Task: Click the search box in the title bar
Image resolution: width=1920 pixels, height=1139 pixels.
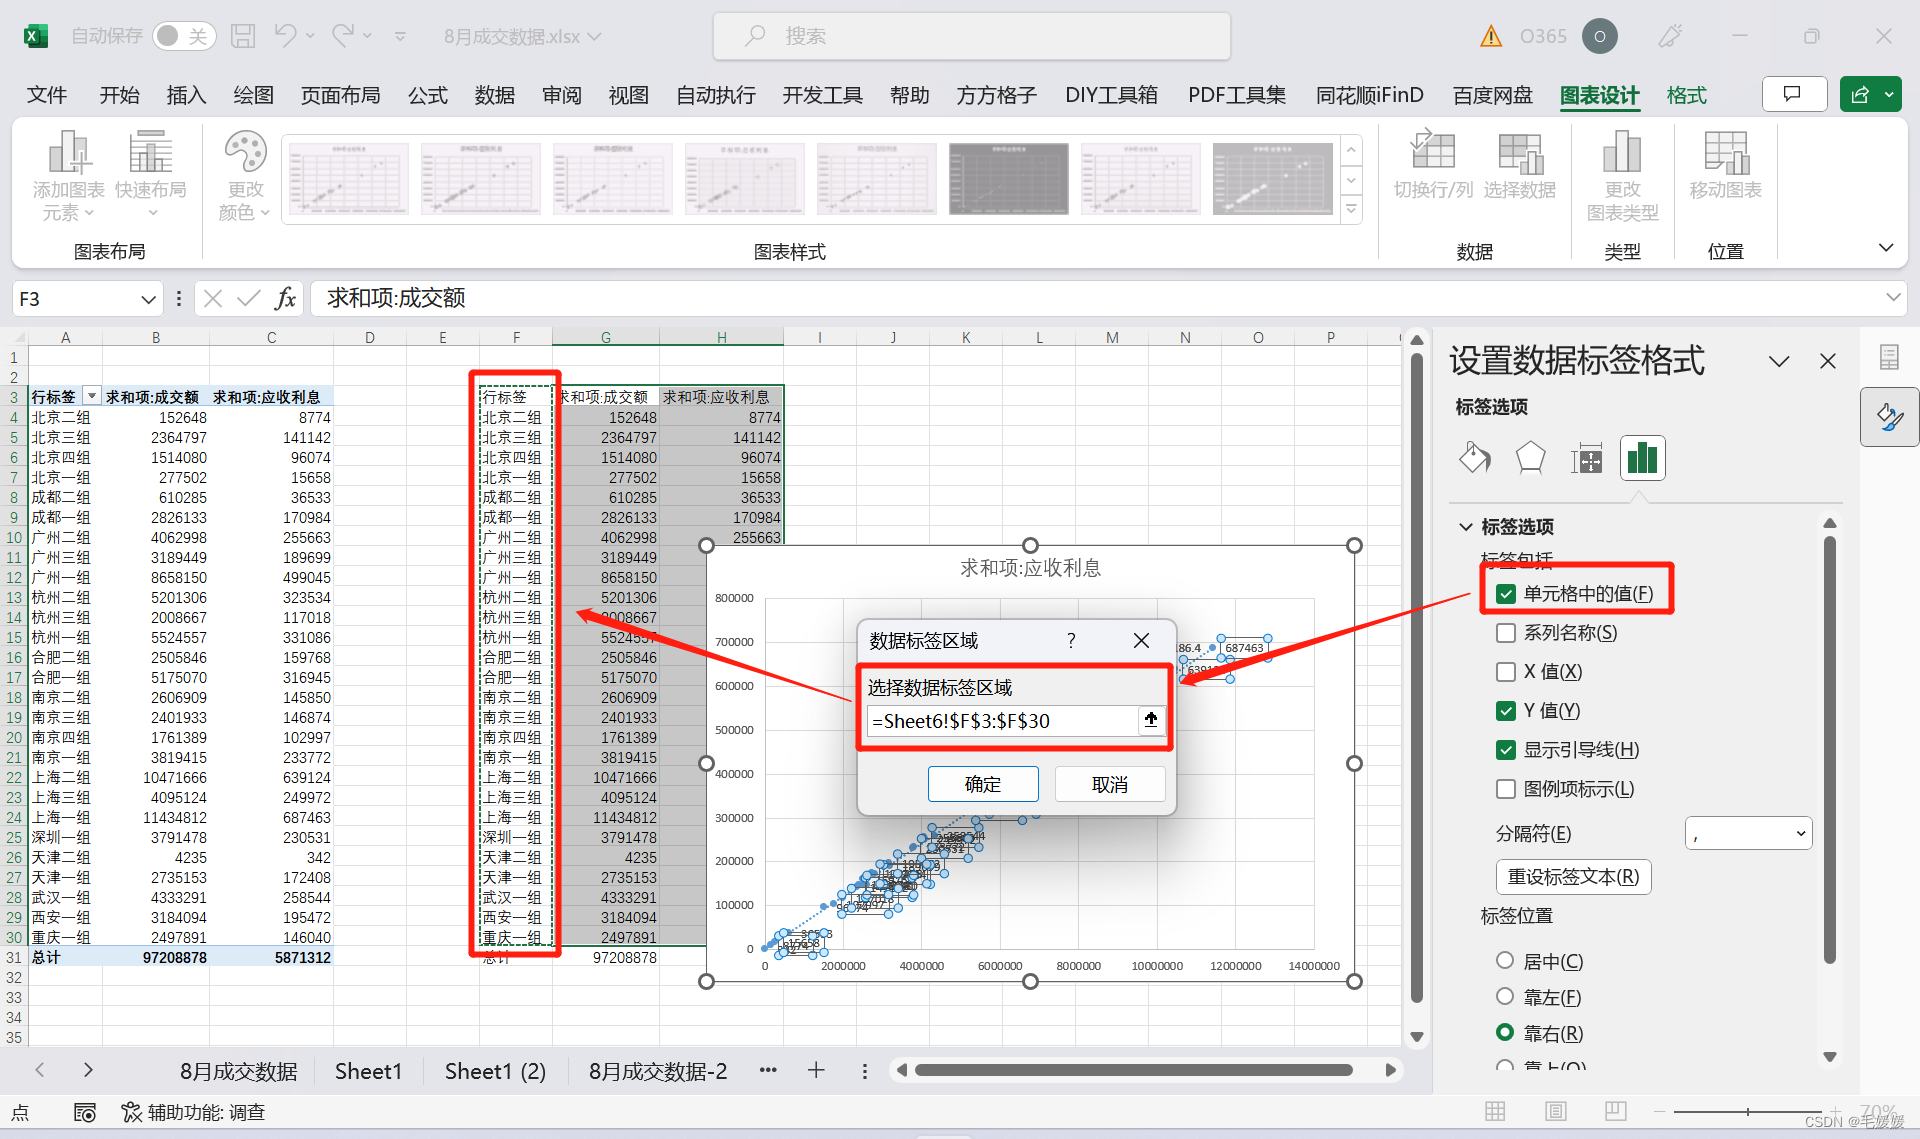Action: 971,36
